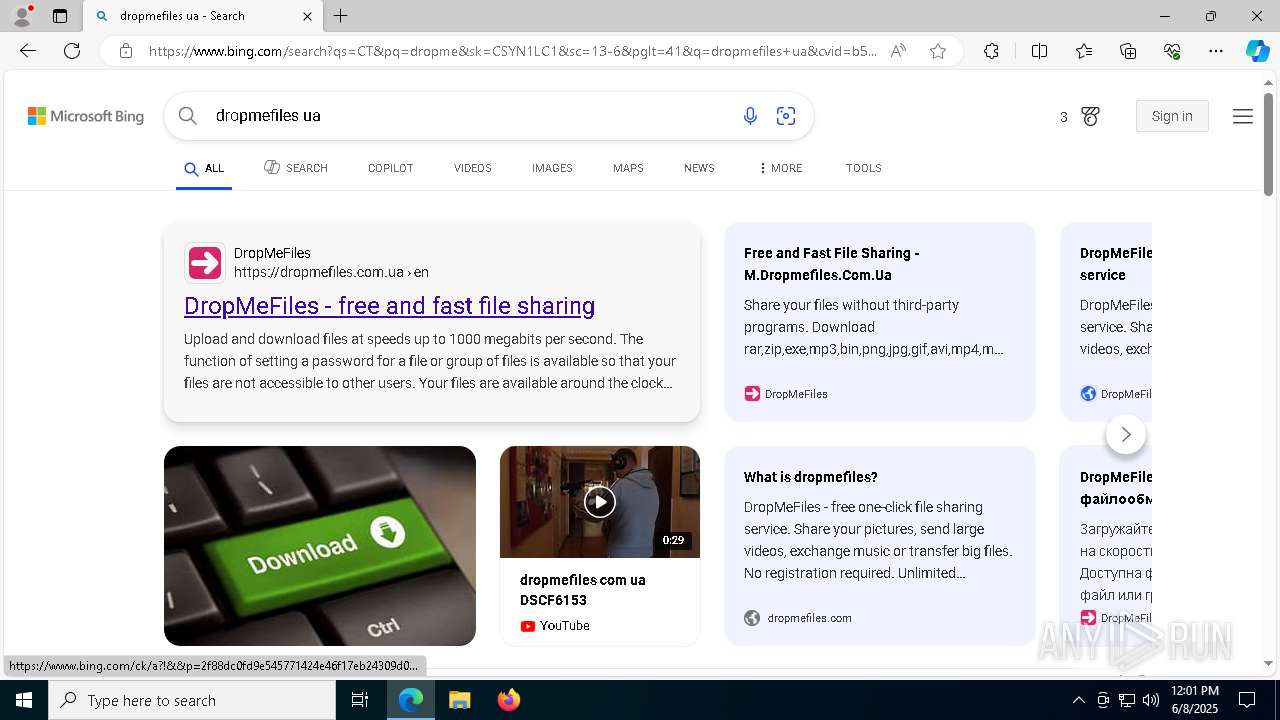
Task: Open Bing hamburger menu
Action: point(1243,116)
